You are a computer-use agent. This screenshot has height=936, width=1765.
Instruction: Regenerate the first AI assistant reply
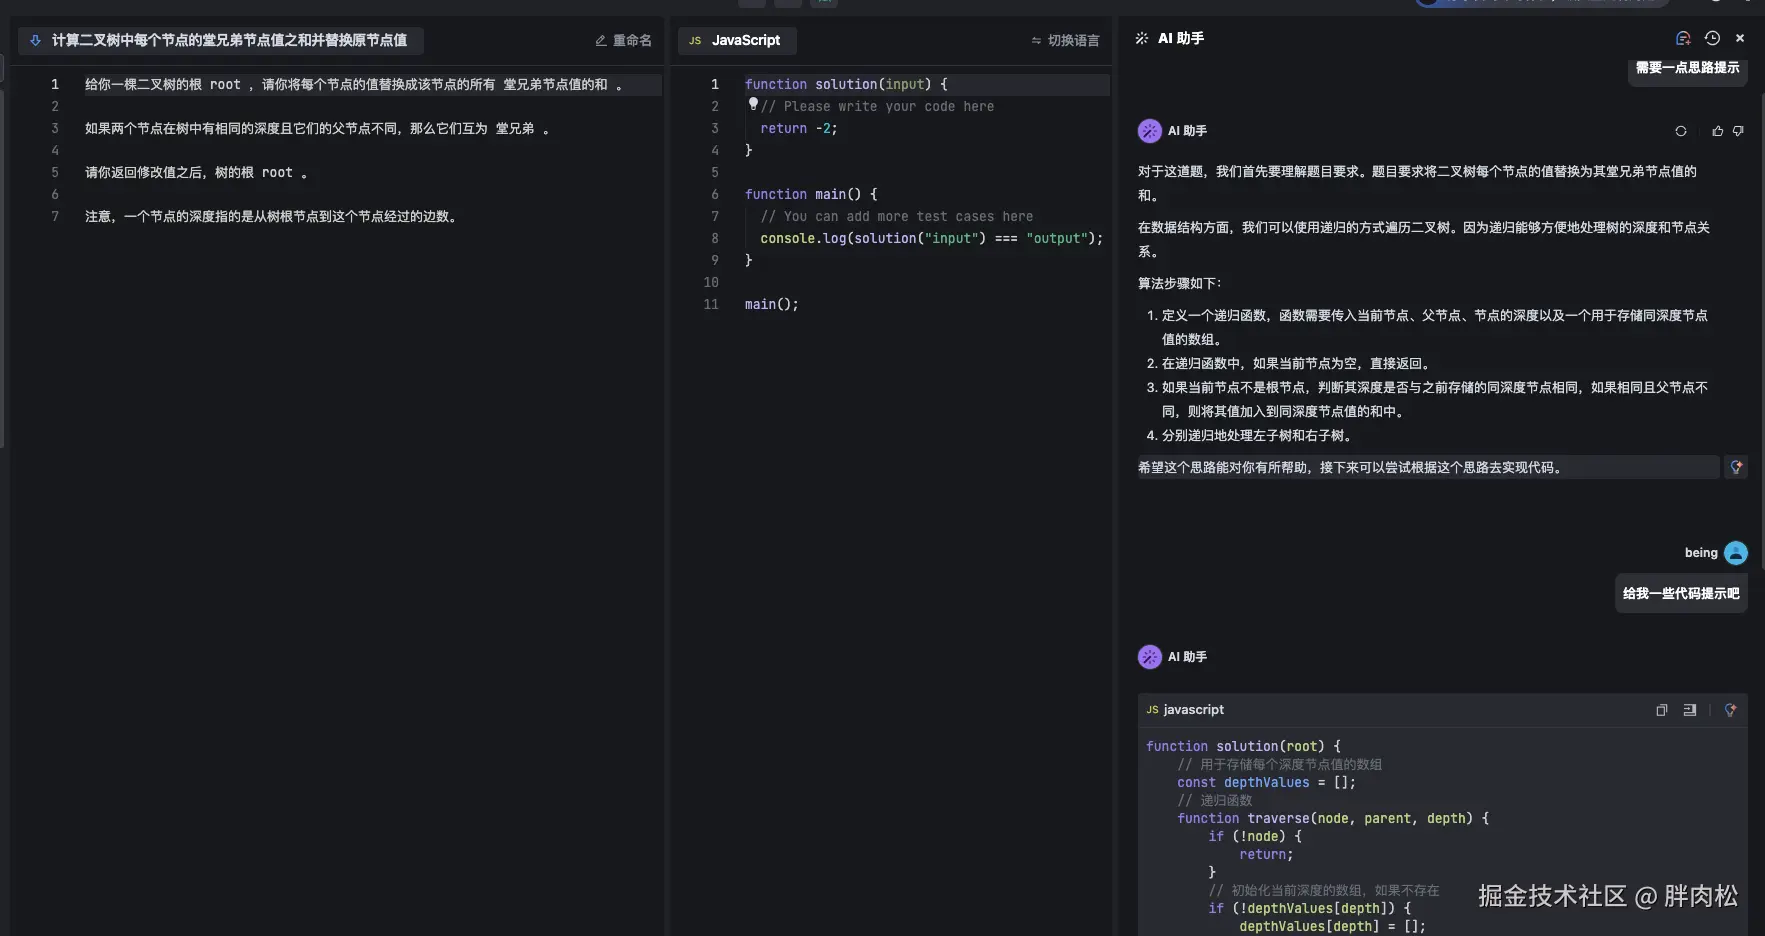pyautogui.click(x=1681, y=131)
